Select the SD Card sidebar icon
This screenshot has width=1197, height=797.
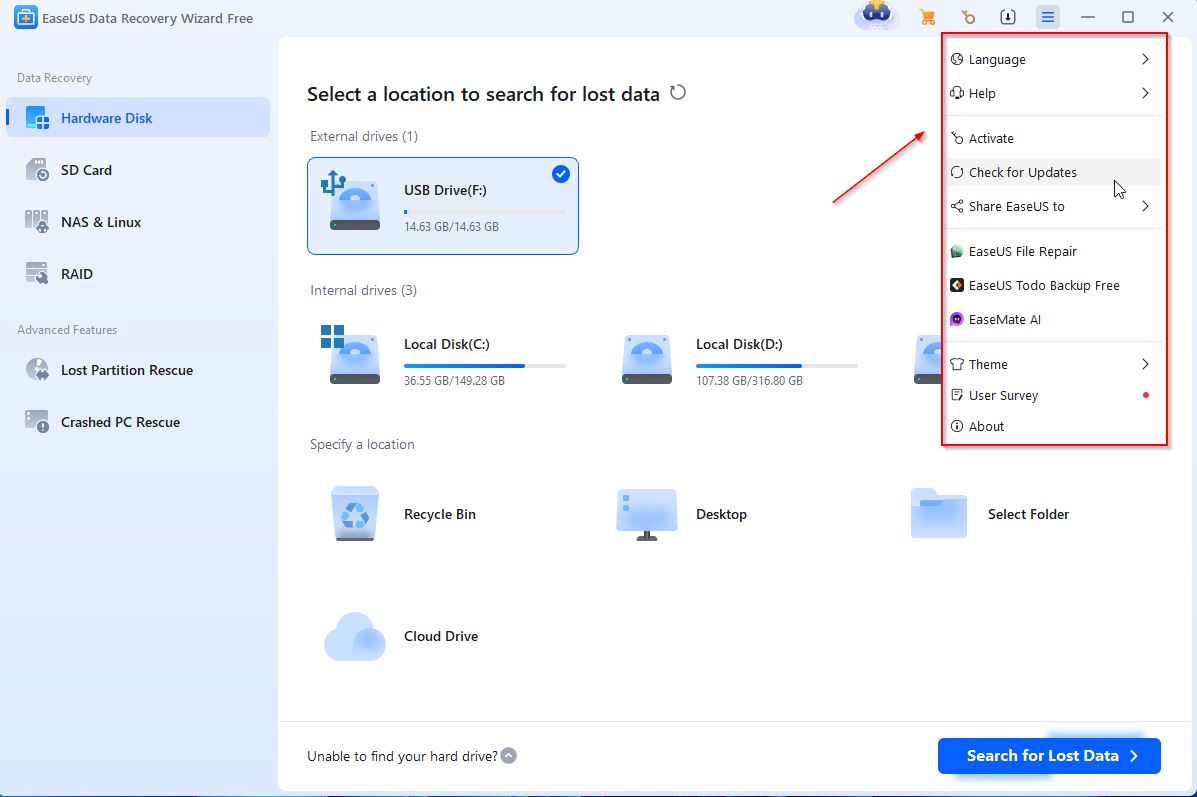(37, 169)
